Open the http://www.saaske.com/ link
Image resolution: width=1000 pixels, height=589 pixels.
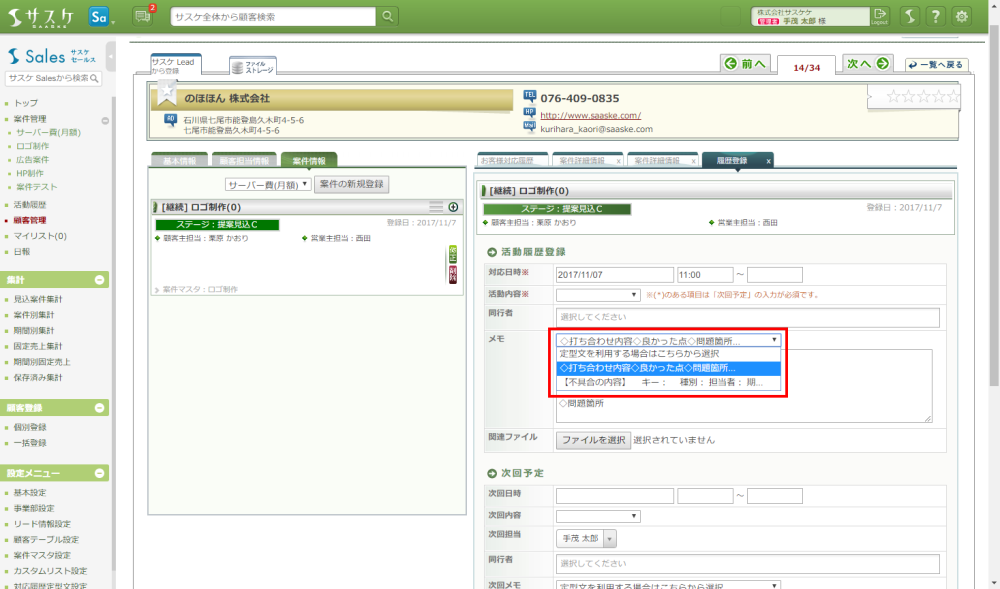(x=590, y=115)
